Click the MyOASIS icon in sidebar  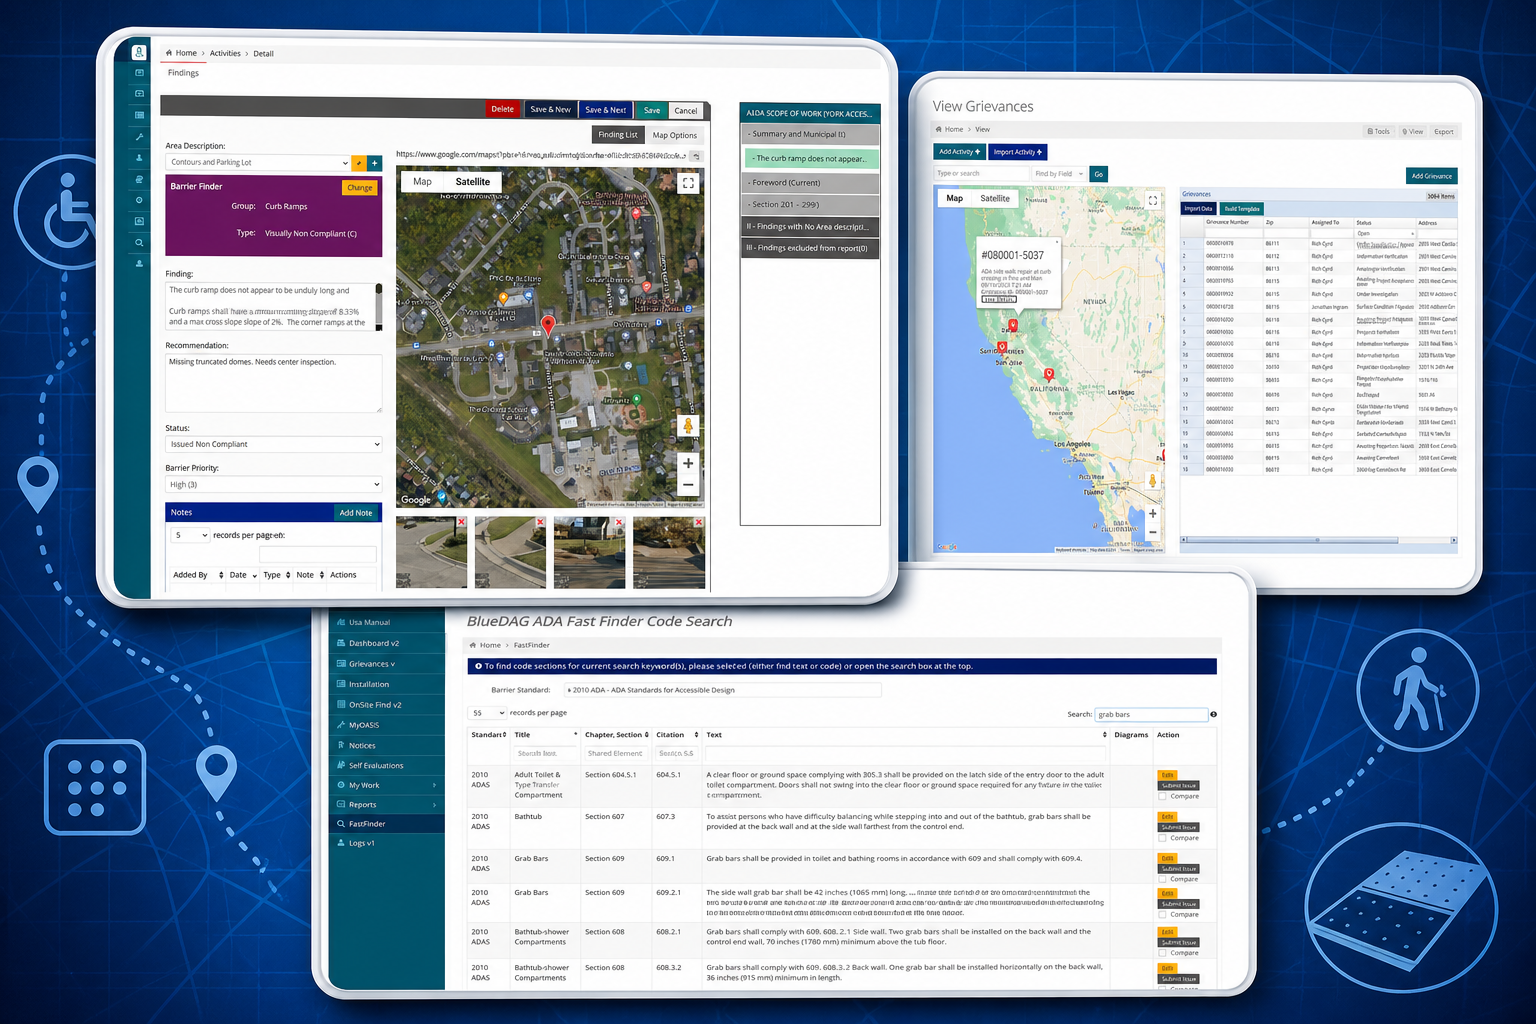click(x=341, y=725)
